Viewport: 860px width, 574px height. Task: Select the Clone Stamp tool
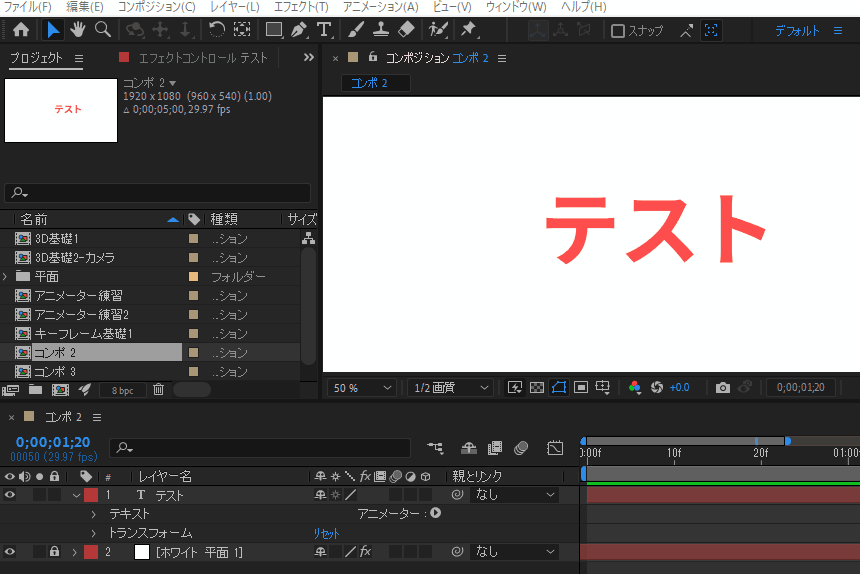coord(381,30)
